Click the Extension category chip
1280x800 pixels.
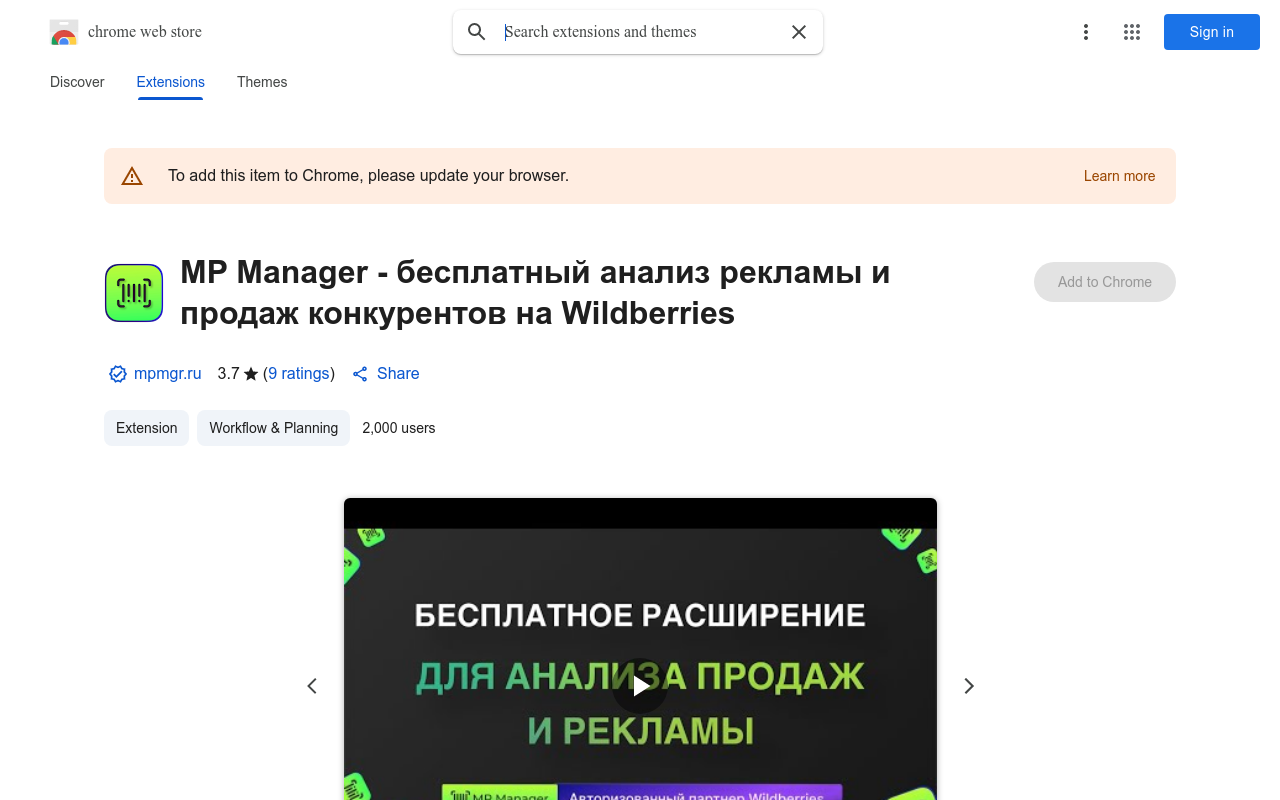coord(146,428)
